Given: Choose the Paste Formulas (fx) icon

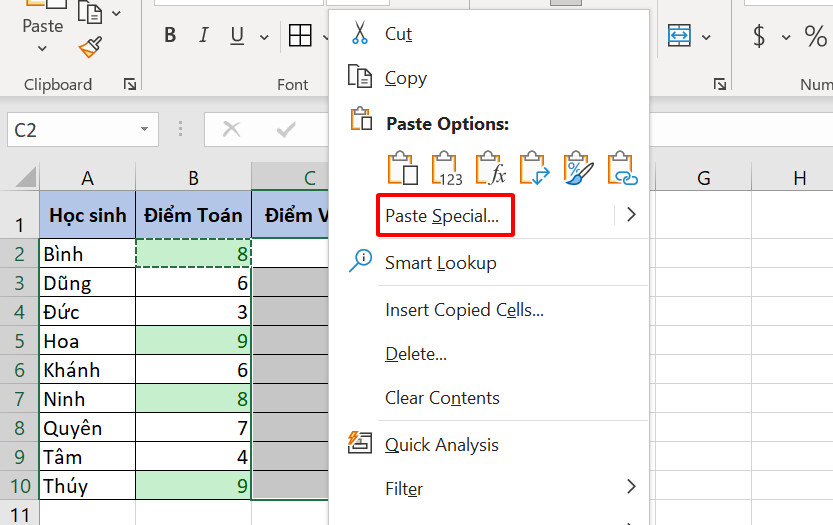Looking at the screenshot, I should 491,168.
